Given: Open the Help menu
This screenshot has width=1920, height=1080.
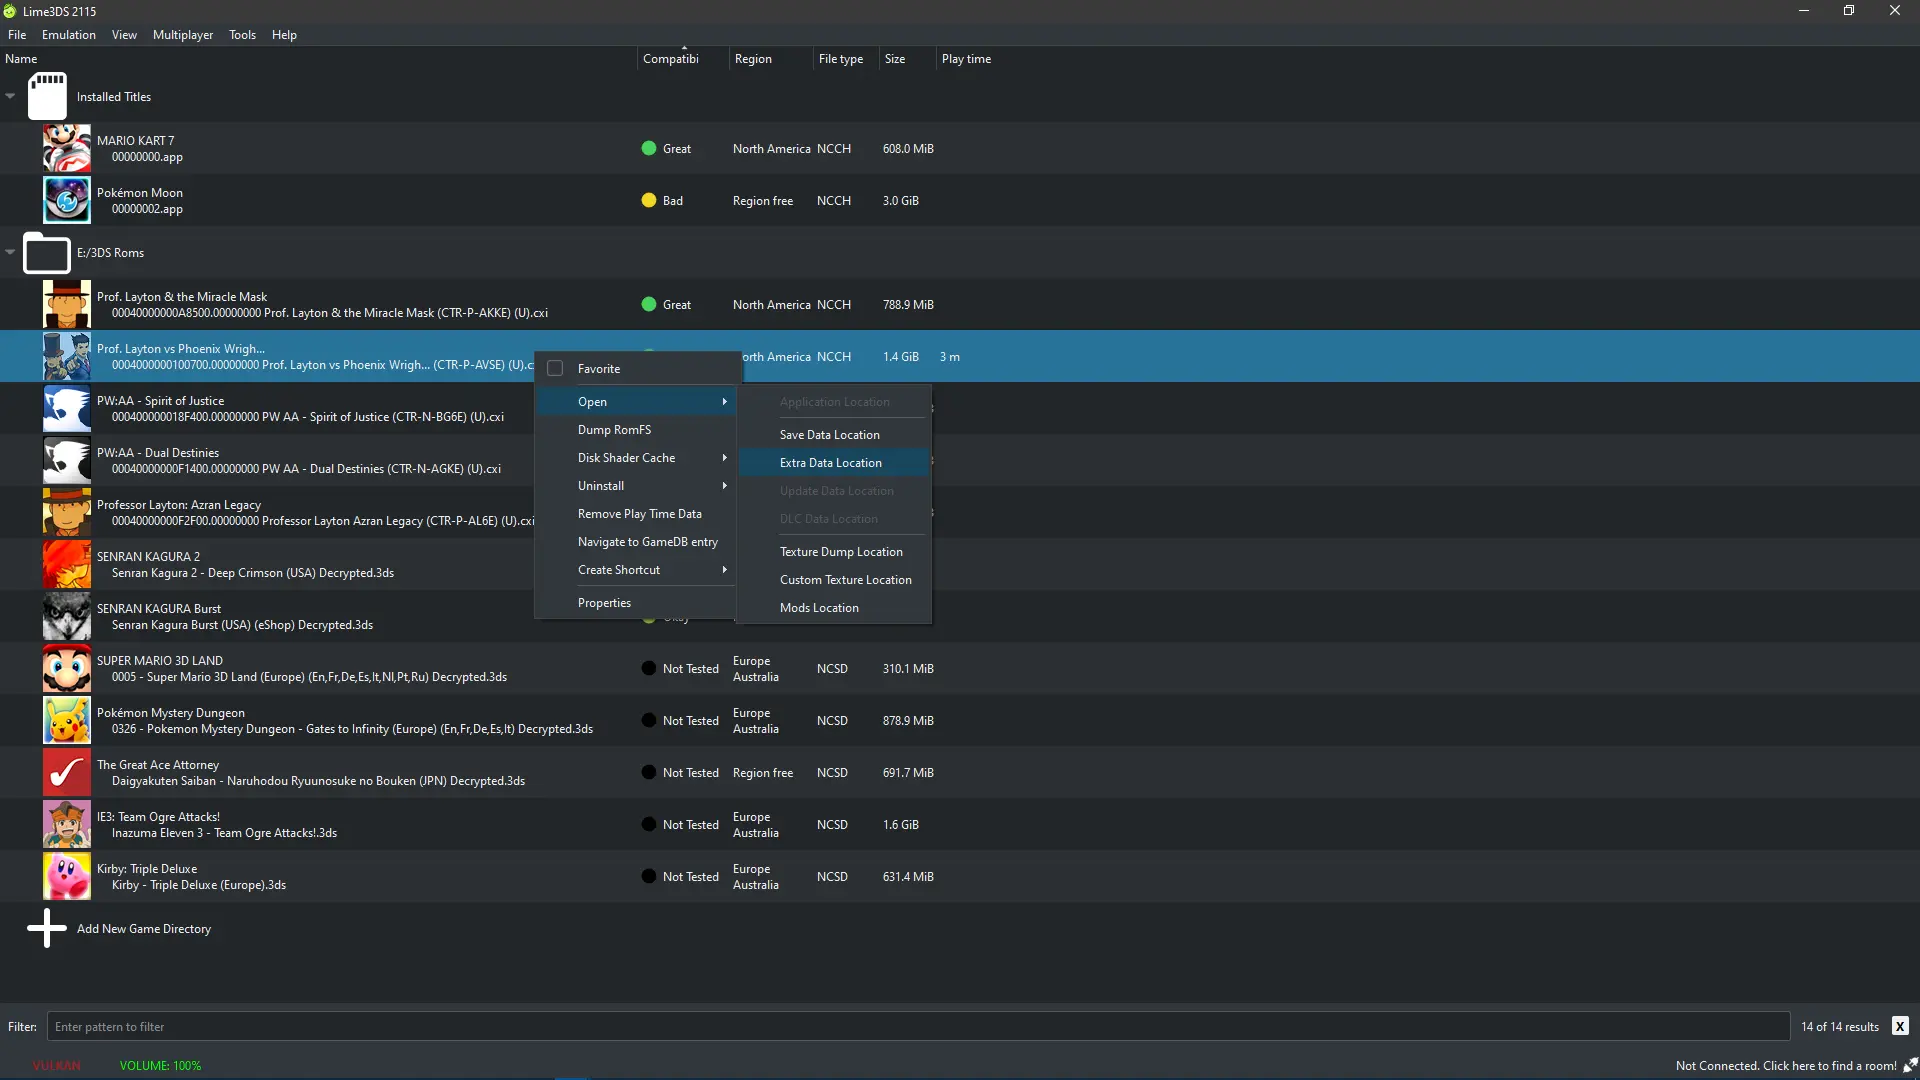Looking at the screenshot, I should (284, 34).
